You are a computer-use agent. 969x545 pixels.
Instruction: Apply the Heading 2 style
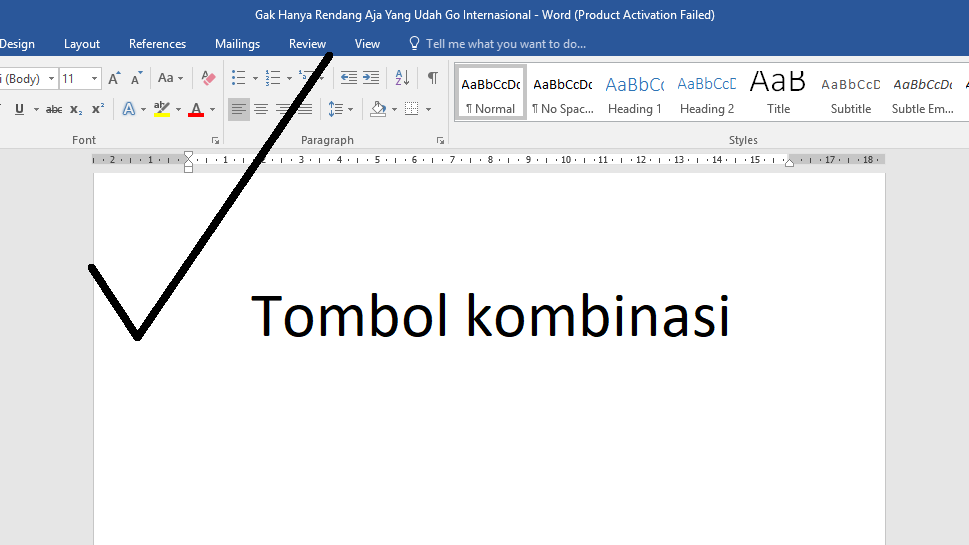point(707,93)
